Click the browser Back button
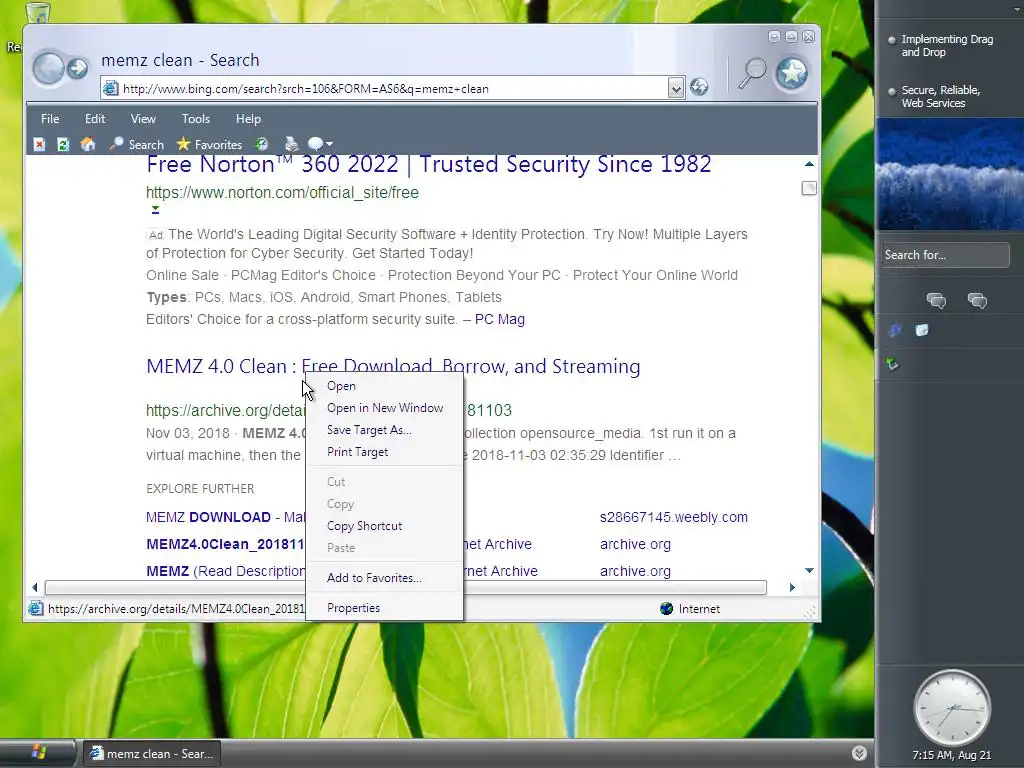The width and height of the screenshot is (1024, 768). (x=48, y=69)
